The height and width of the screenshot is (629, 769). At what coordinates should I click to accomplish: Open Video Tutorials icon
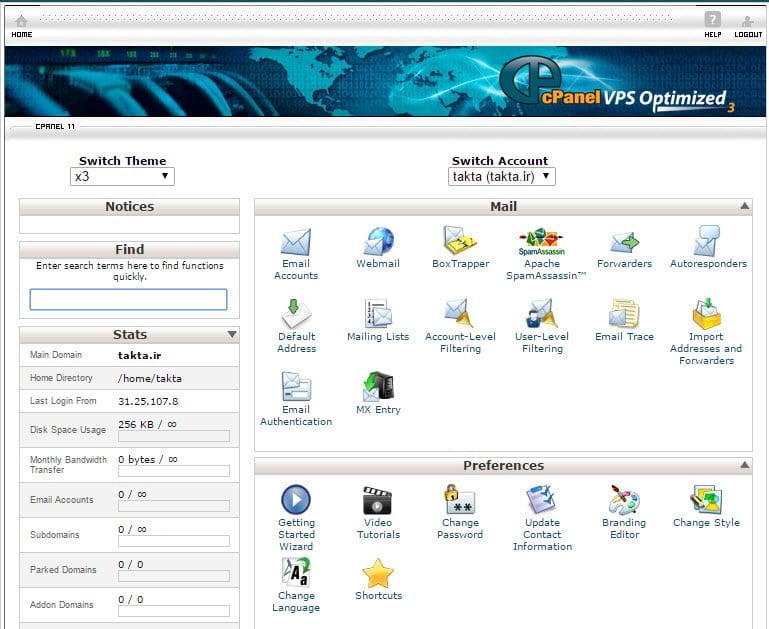point(378,502)
